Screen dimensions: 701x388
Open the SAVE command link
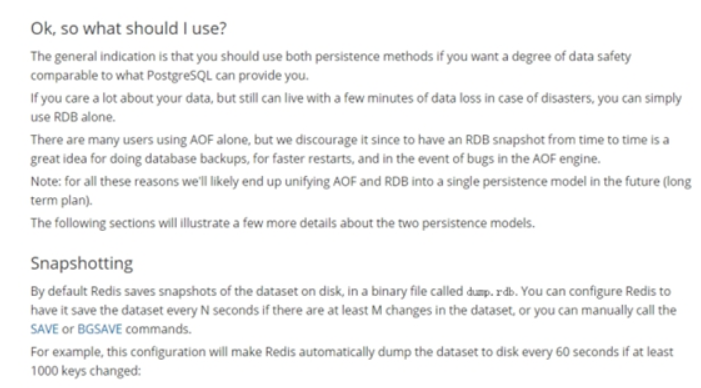pyautogui.click(x=44, y=329)
